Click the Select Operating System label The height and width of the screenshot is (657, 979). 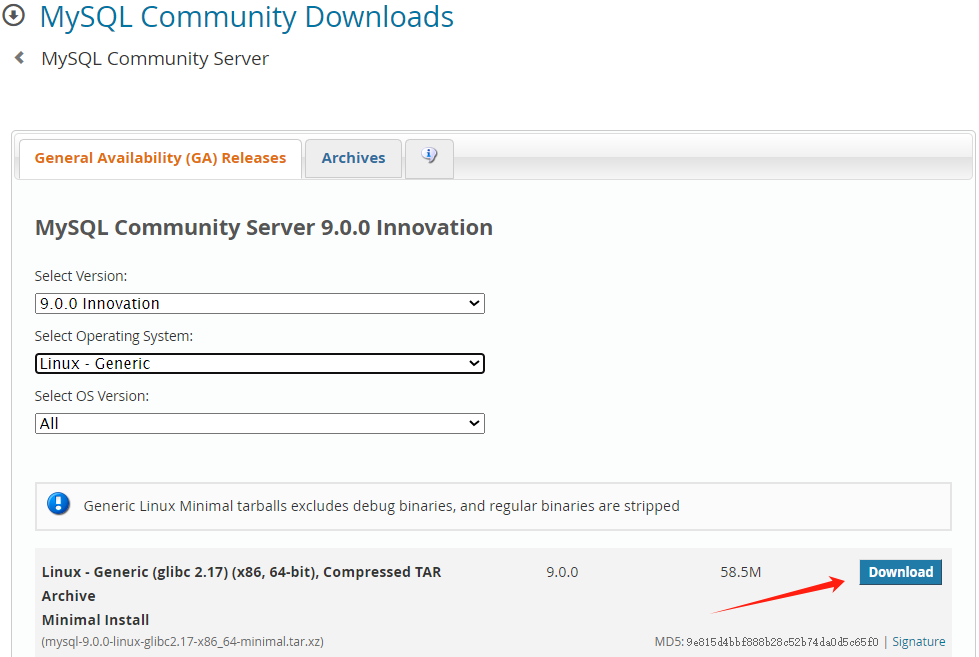point(114,336)
